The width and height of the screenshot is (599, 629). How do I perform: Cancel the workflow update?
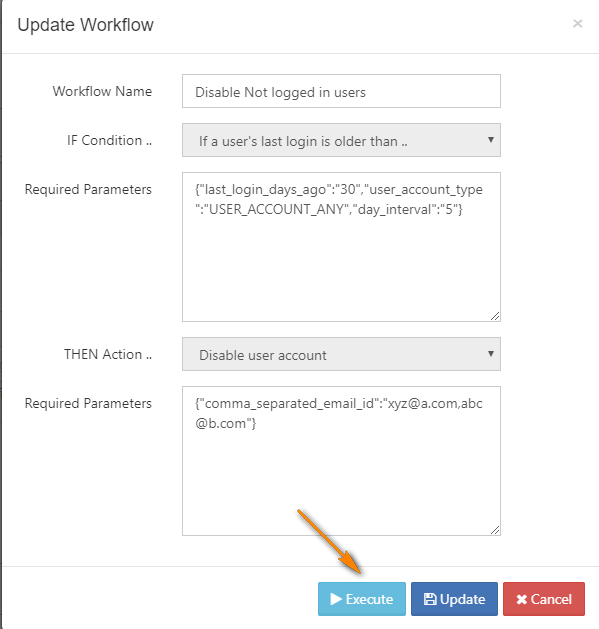click(544, 599)
